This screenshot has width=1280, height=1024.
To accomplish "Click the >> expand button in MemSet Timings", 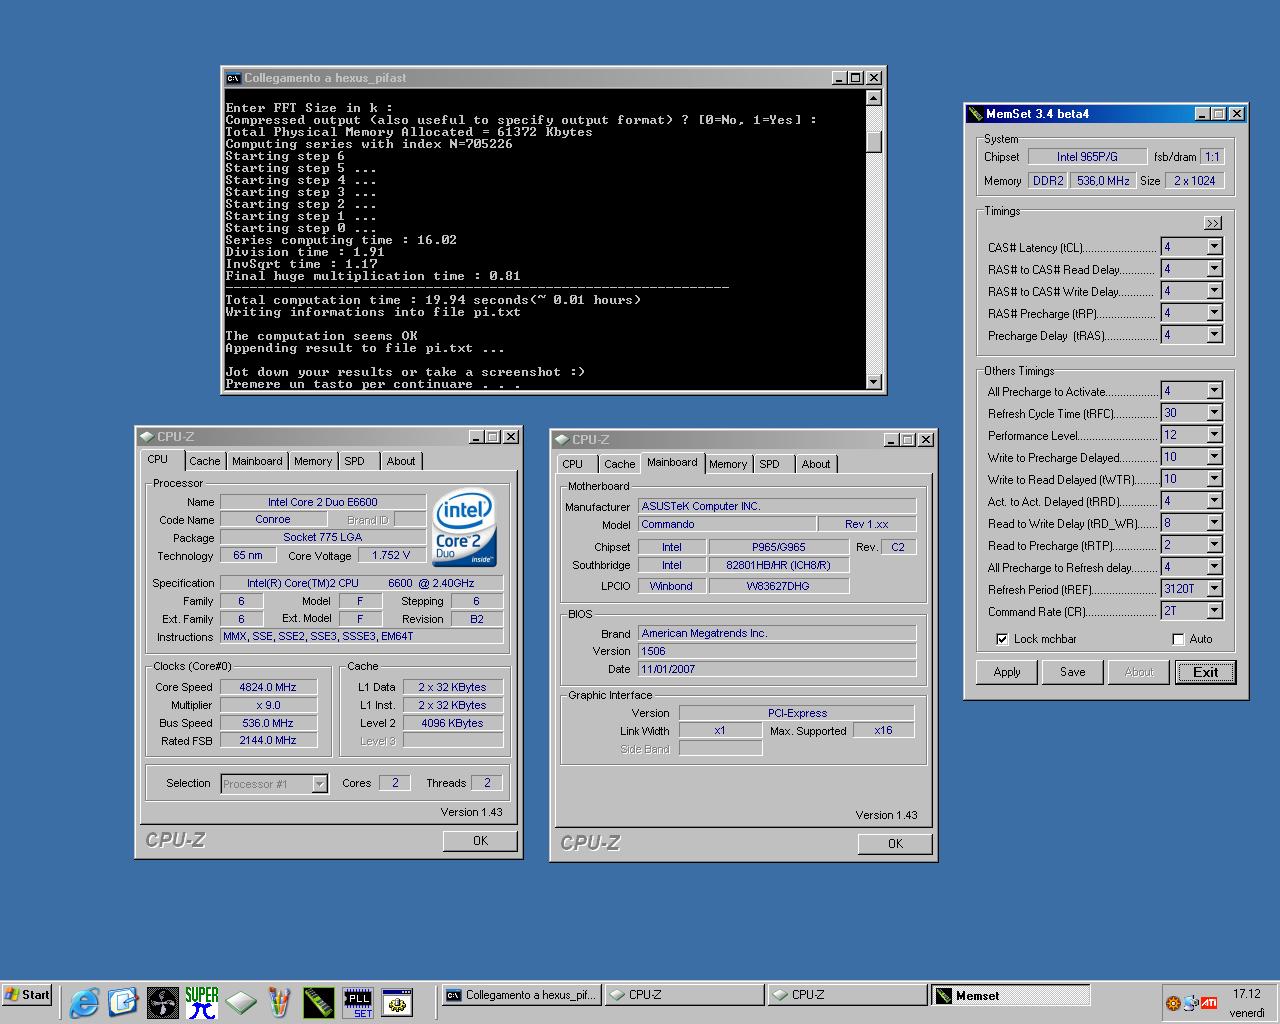I will (x=1213, y=223).
